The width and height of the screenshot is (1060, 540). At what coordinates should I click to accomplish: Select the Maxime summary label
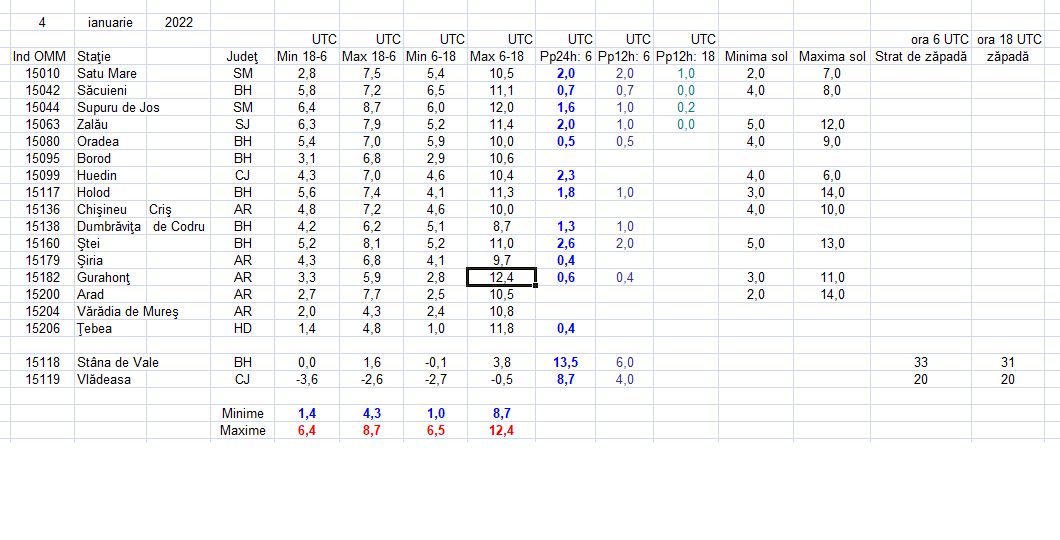click(x=243, y=431)
